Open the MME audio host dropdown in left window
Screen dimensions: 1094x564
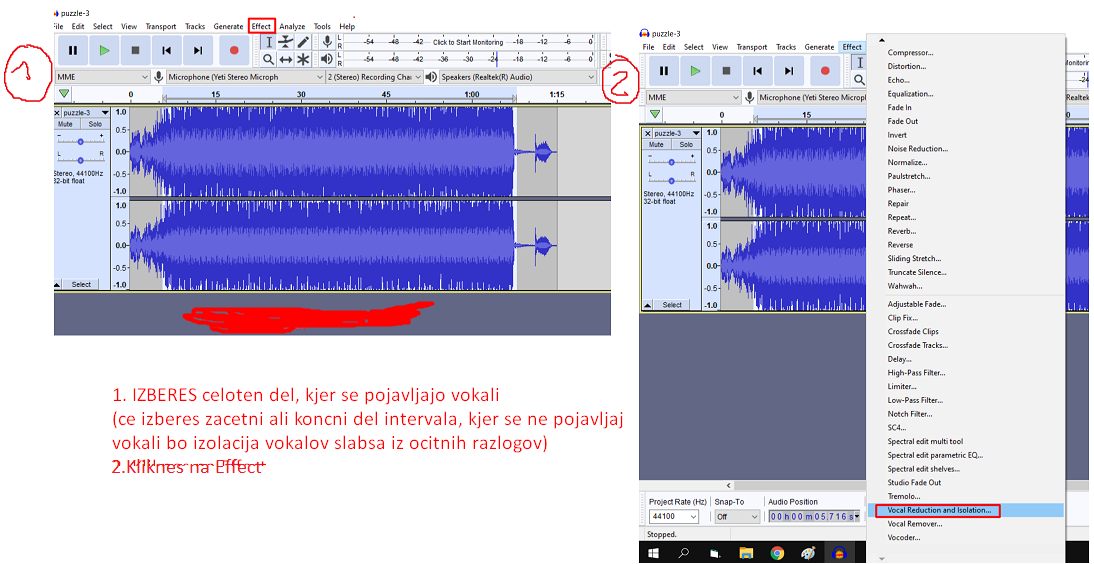tap(102, 77)
